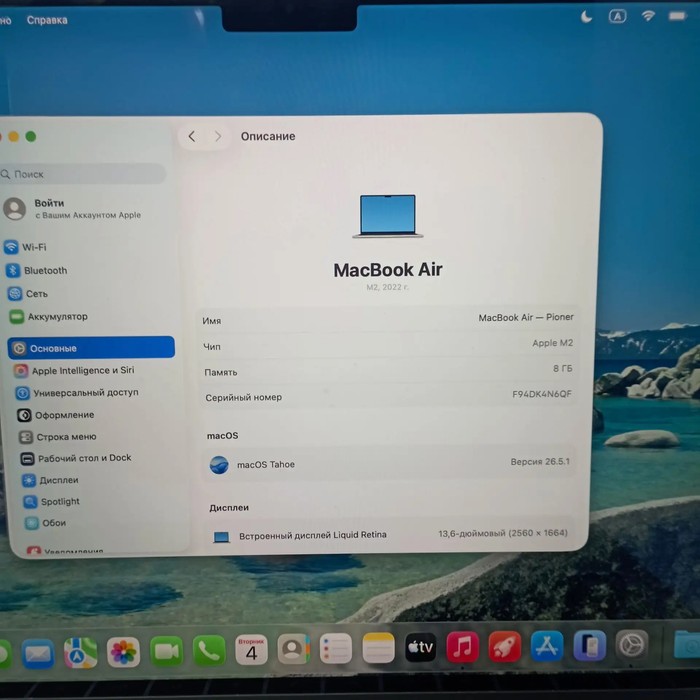The image size is (700, 700).
Task: Go back with the left chevron
Action: (192, 136)
